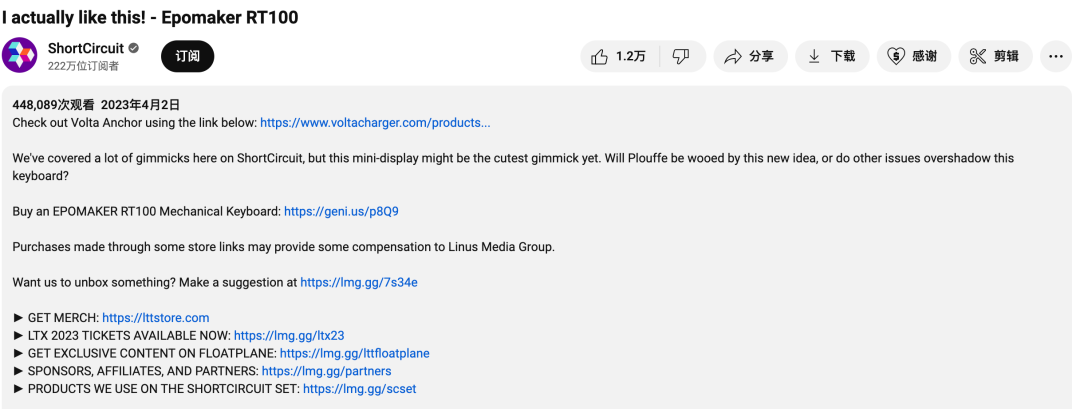The width and height of the screenshot is (1080, 409).
Task: Open the lmg.gg/ltx23 tickets link
Action: 288,336
